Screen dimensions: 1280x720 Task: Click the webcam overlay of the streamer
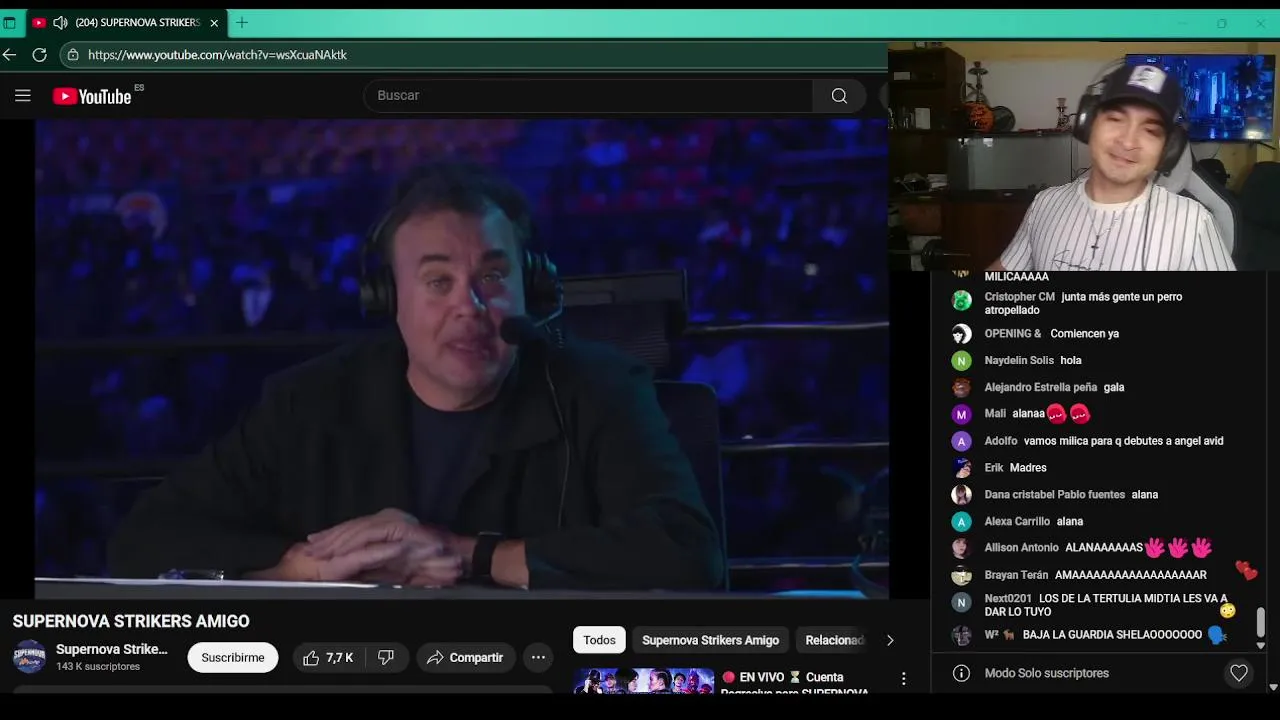click(x=1084, y=157)
